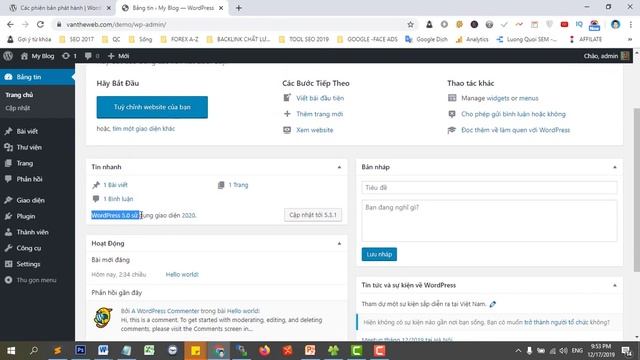Open Photoshop from the taskbar

click(x=80, y=351)
